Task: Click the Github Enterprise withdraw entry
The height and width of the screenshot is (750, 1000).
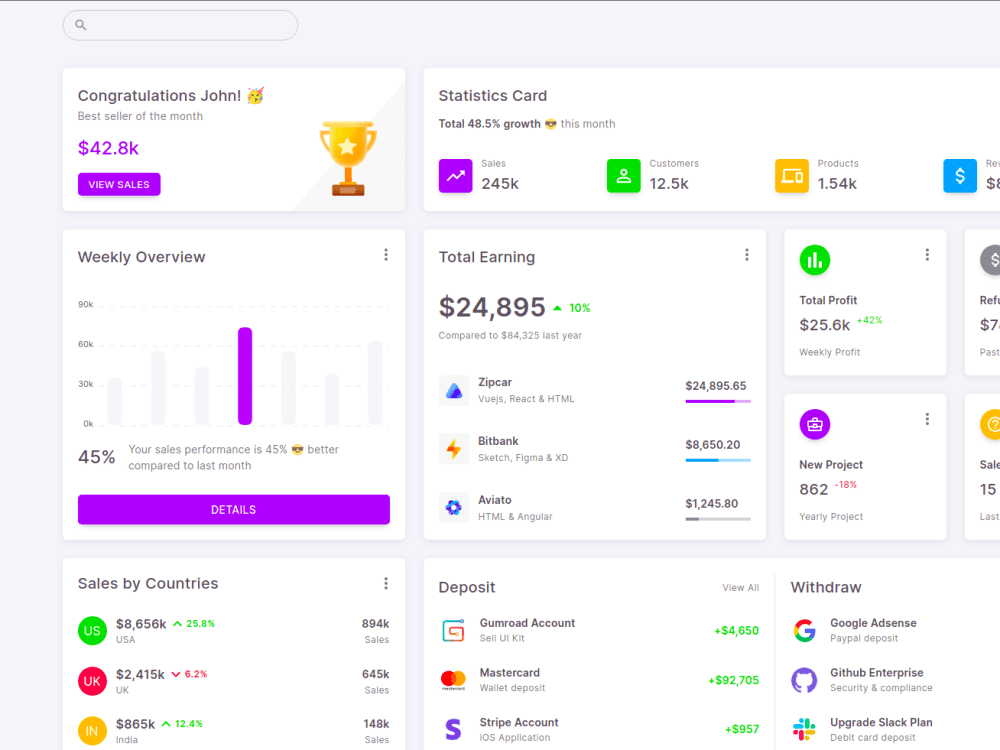Action: click(881, 680)
